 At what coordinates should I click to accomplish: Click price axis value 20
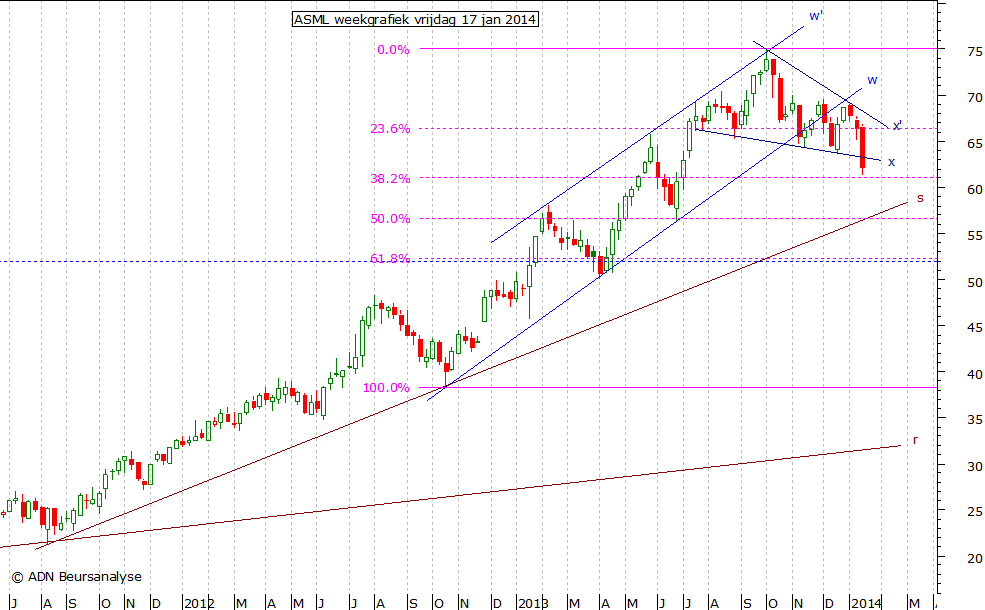coord(975,558)
